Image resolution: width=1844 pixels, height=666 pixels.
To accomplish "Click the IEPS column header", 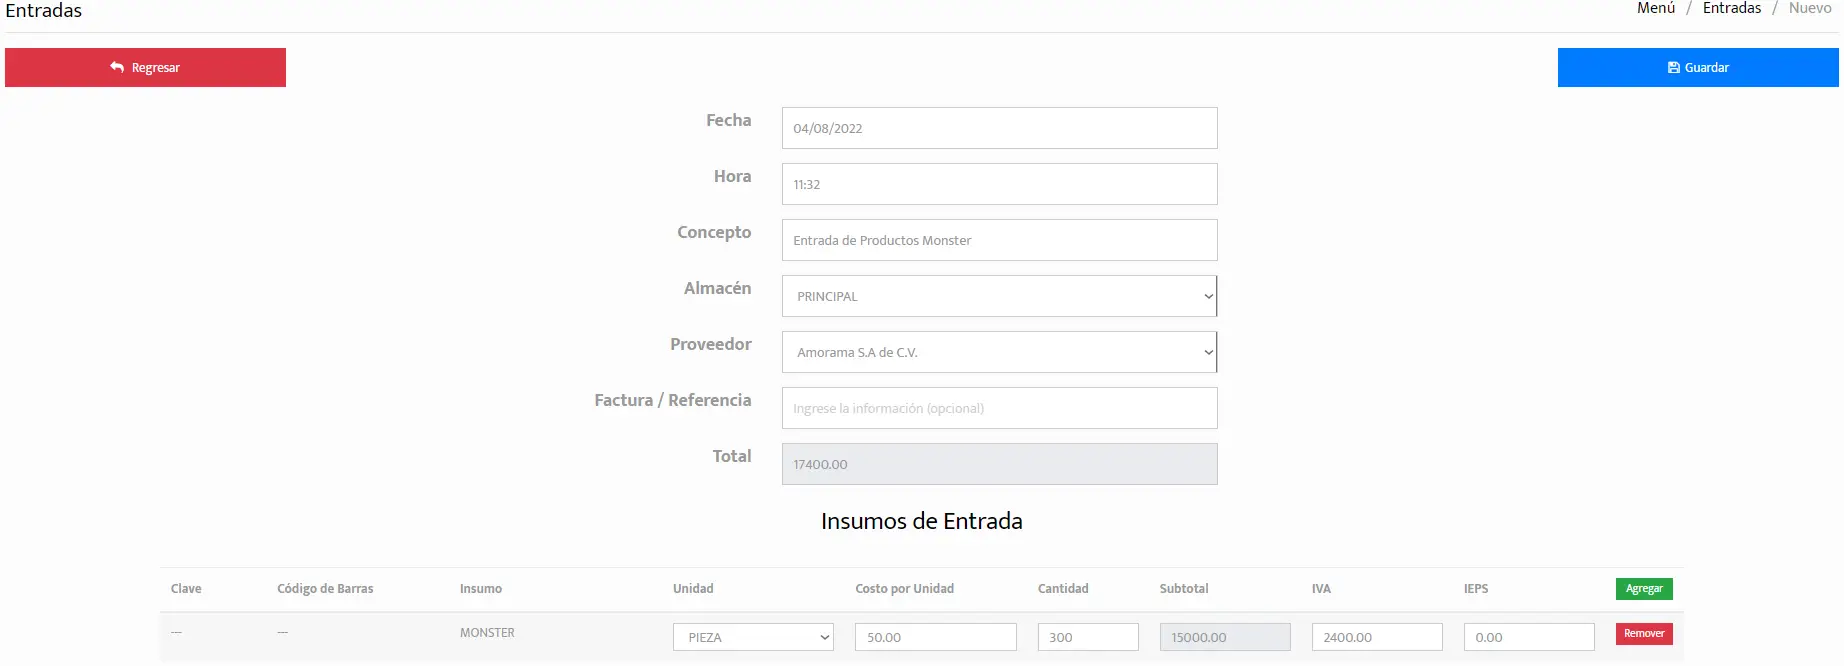I will tap(1476, 589).
